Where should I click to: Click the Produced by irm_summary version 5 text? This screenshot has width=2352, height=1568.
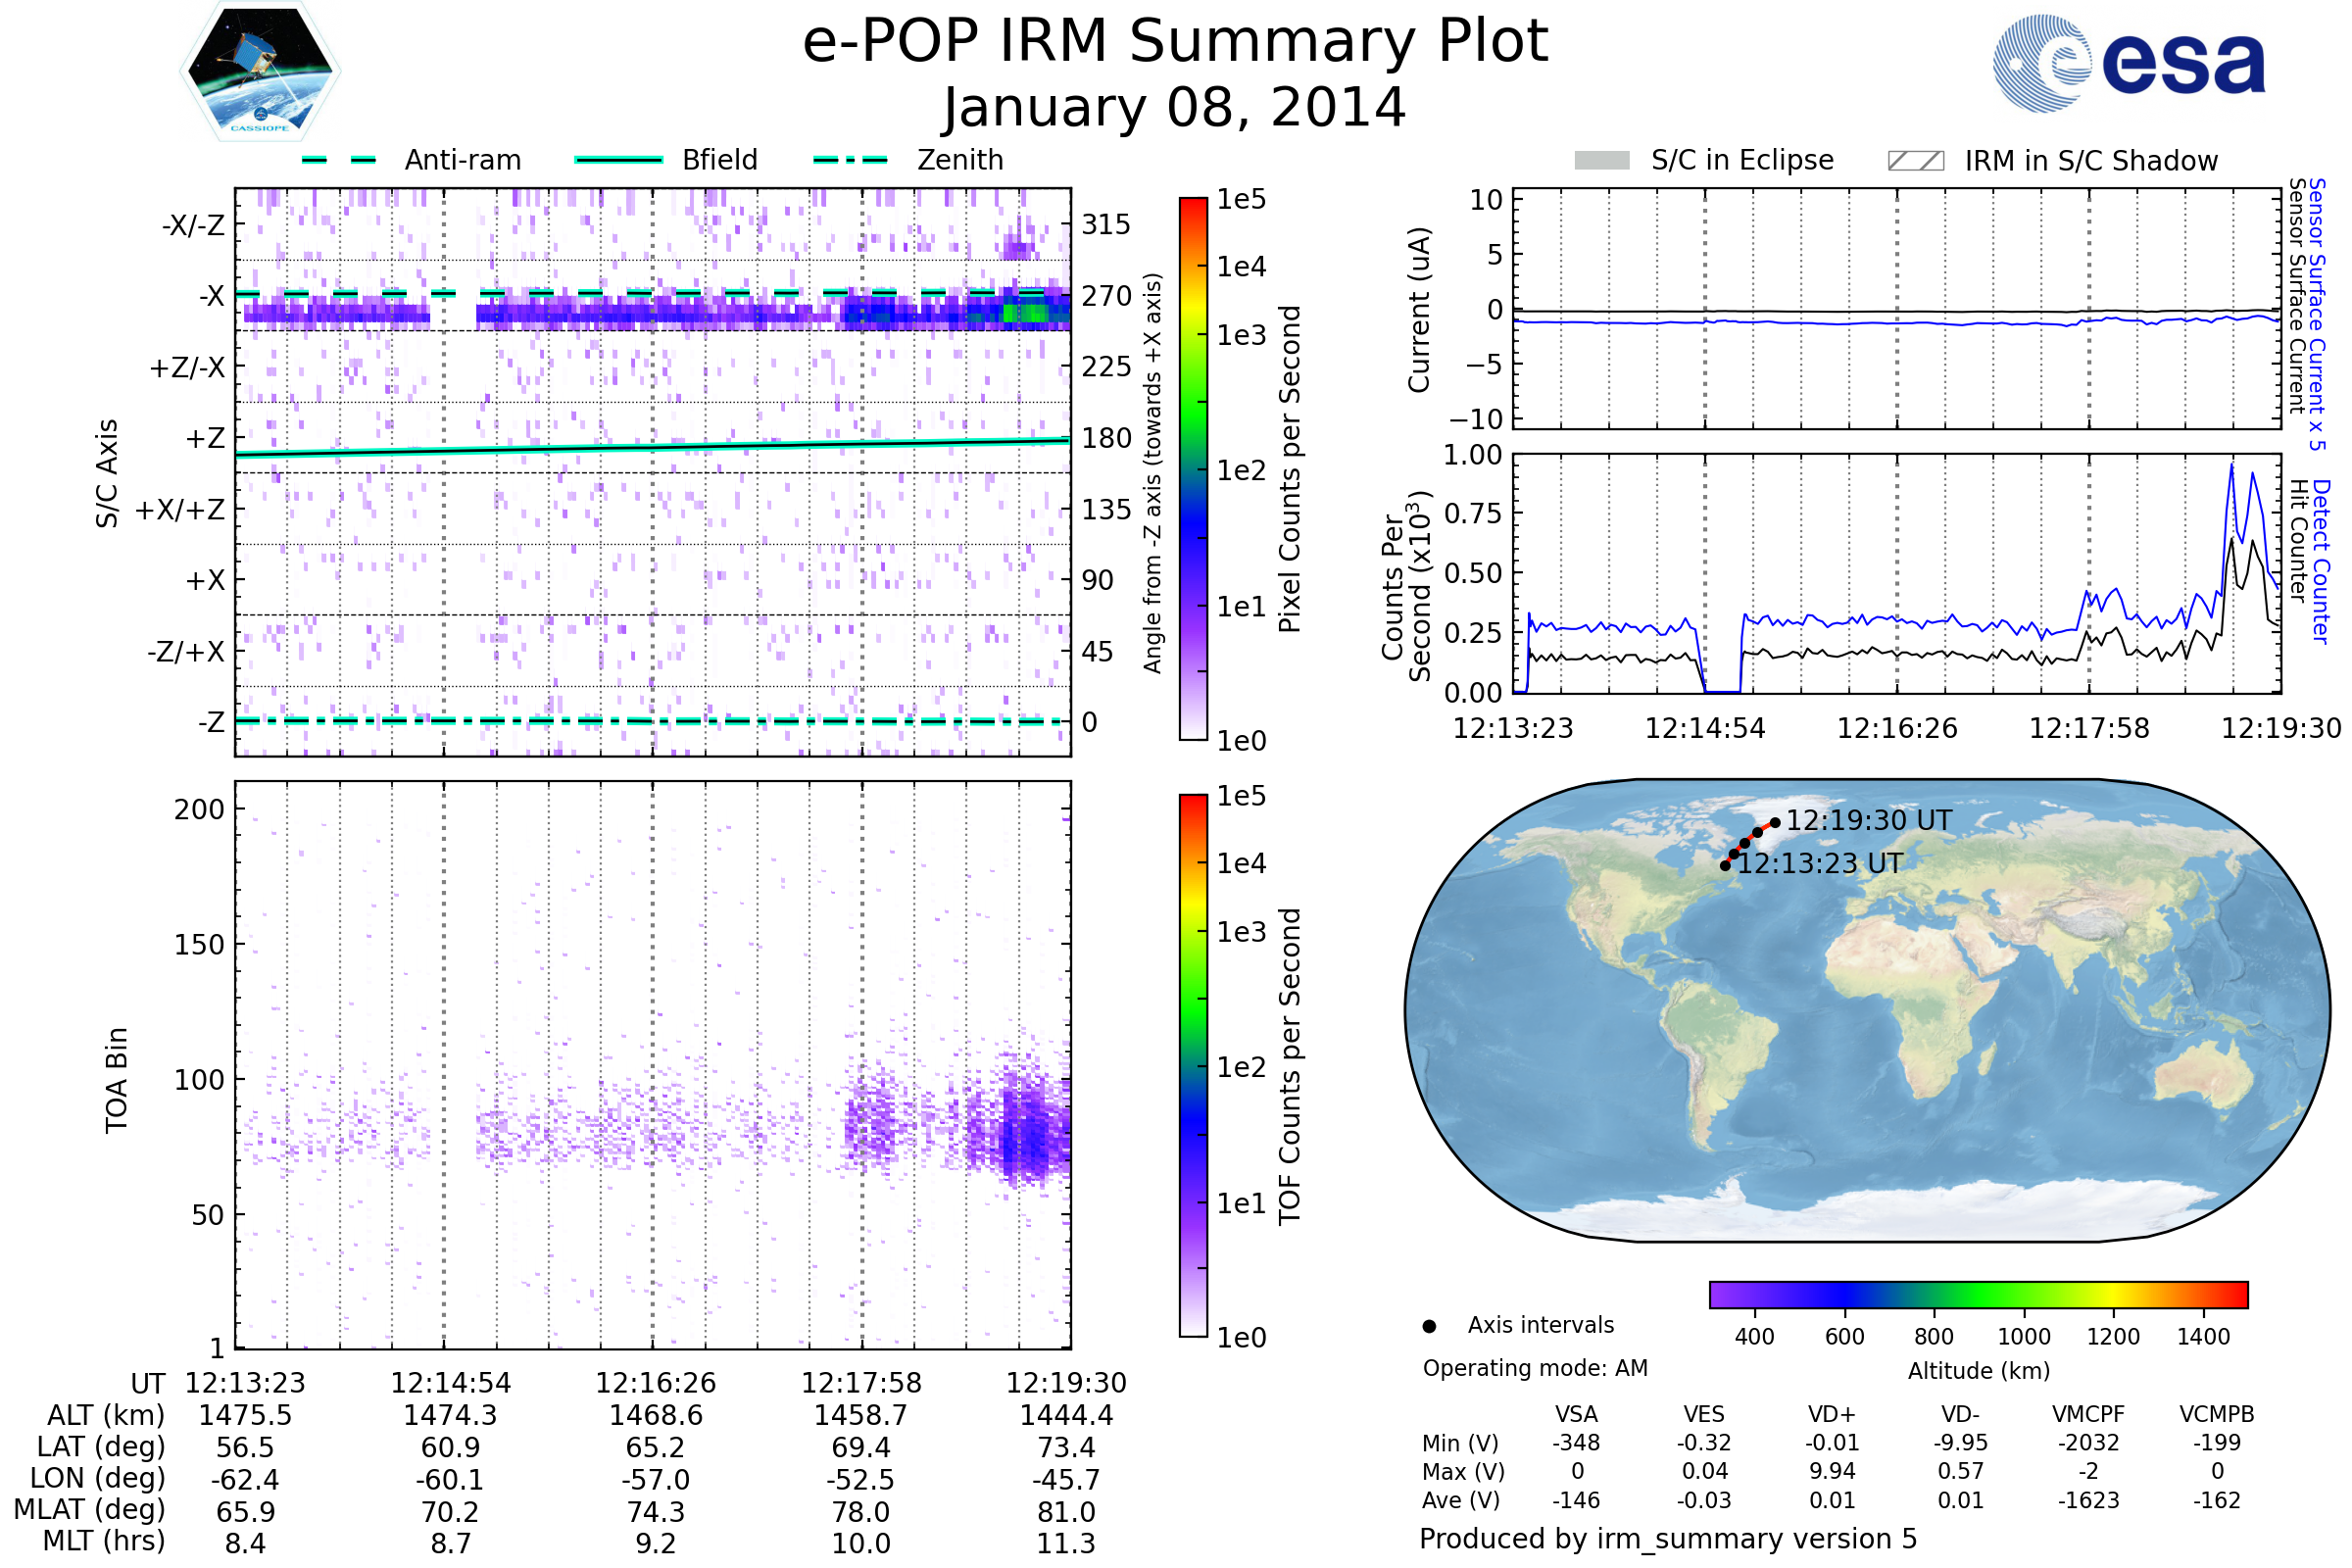[1668, 1539]
